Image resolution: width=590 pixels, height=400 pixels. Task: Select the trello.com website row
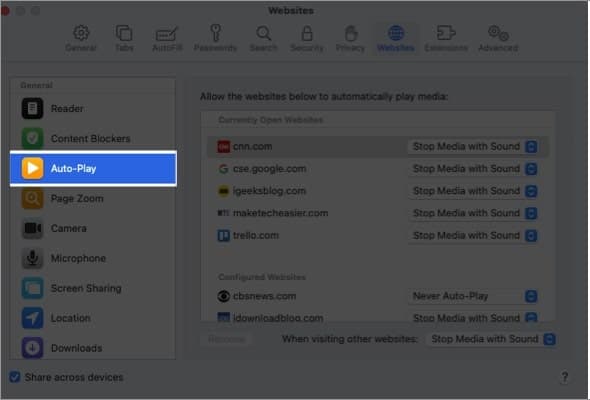pos(377,236)
